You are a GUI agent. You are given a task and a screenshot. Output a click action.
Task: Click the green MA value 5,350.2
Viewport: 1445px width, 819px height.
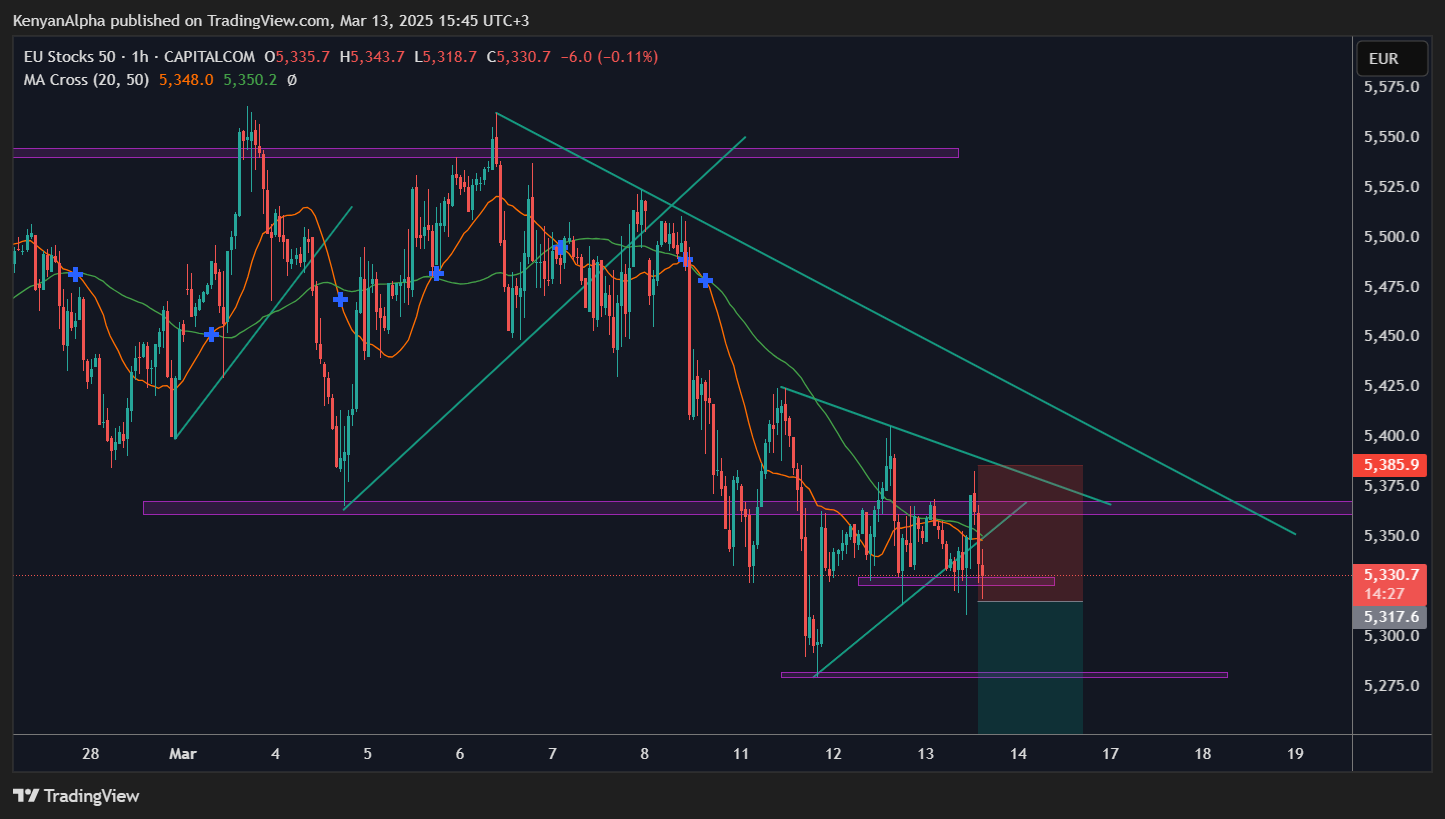pyautogui.click(x=250, y=79)
